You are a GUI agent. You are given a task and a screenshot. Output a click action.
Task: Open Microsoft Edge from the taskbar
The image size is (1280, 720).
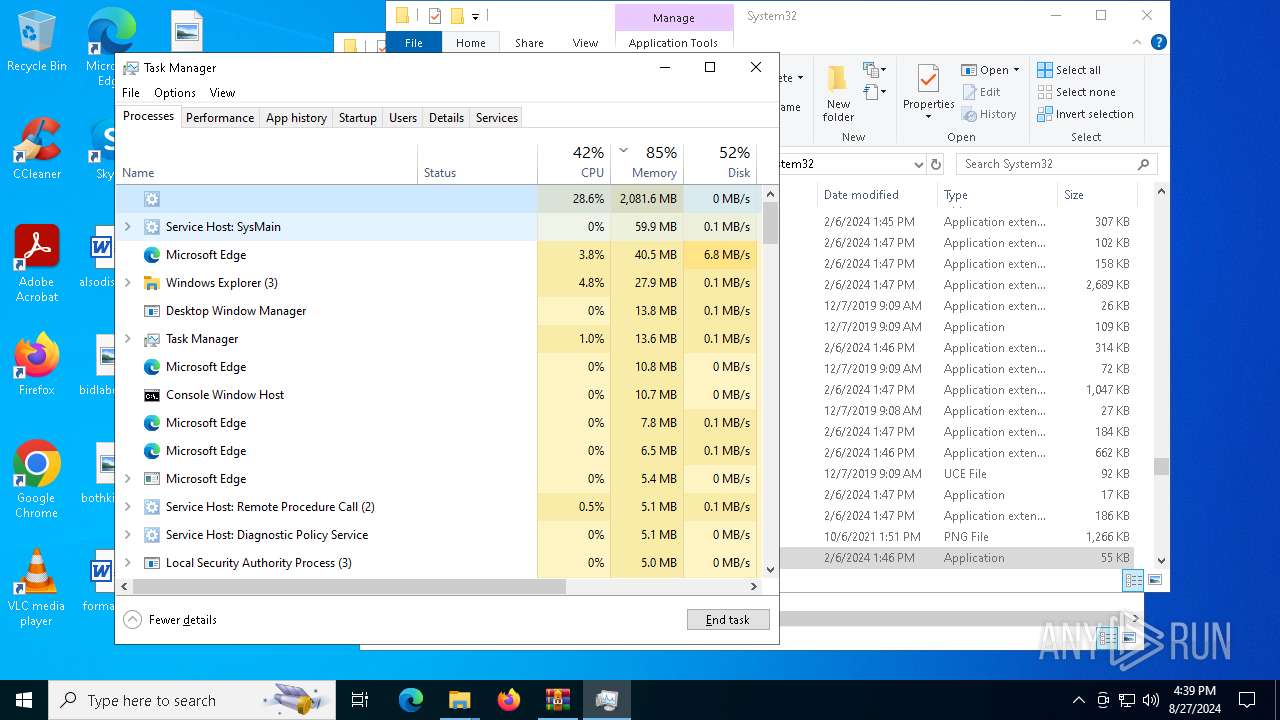pos(411,700)
